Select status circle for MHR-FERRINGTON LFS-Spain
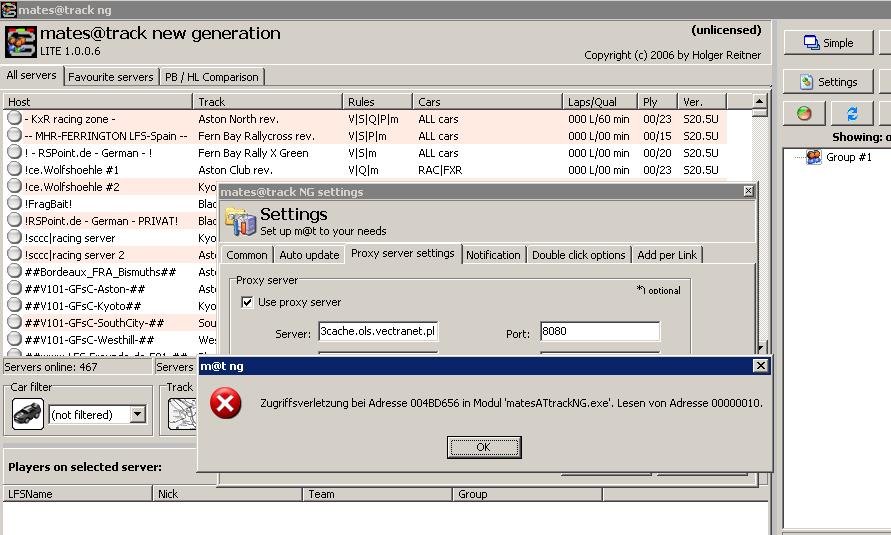This screenshot has width=891, height=535. pos(14,135)
